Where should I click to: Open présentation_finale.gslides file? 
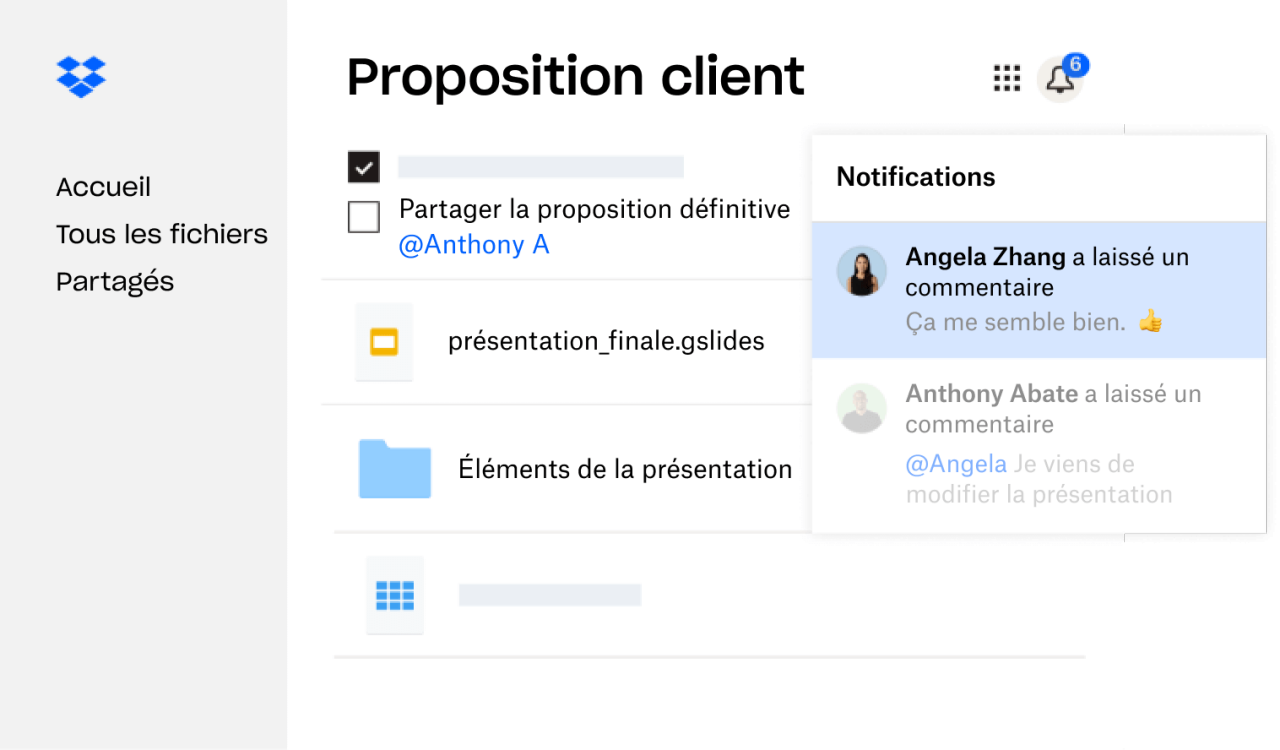point(606,342)
